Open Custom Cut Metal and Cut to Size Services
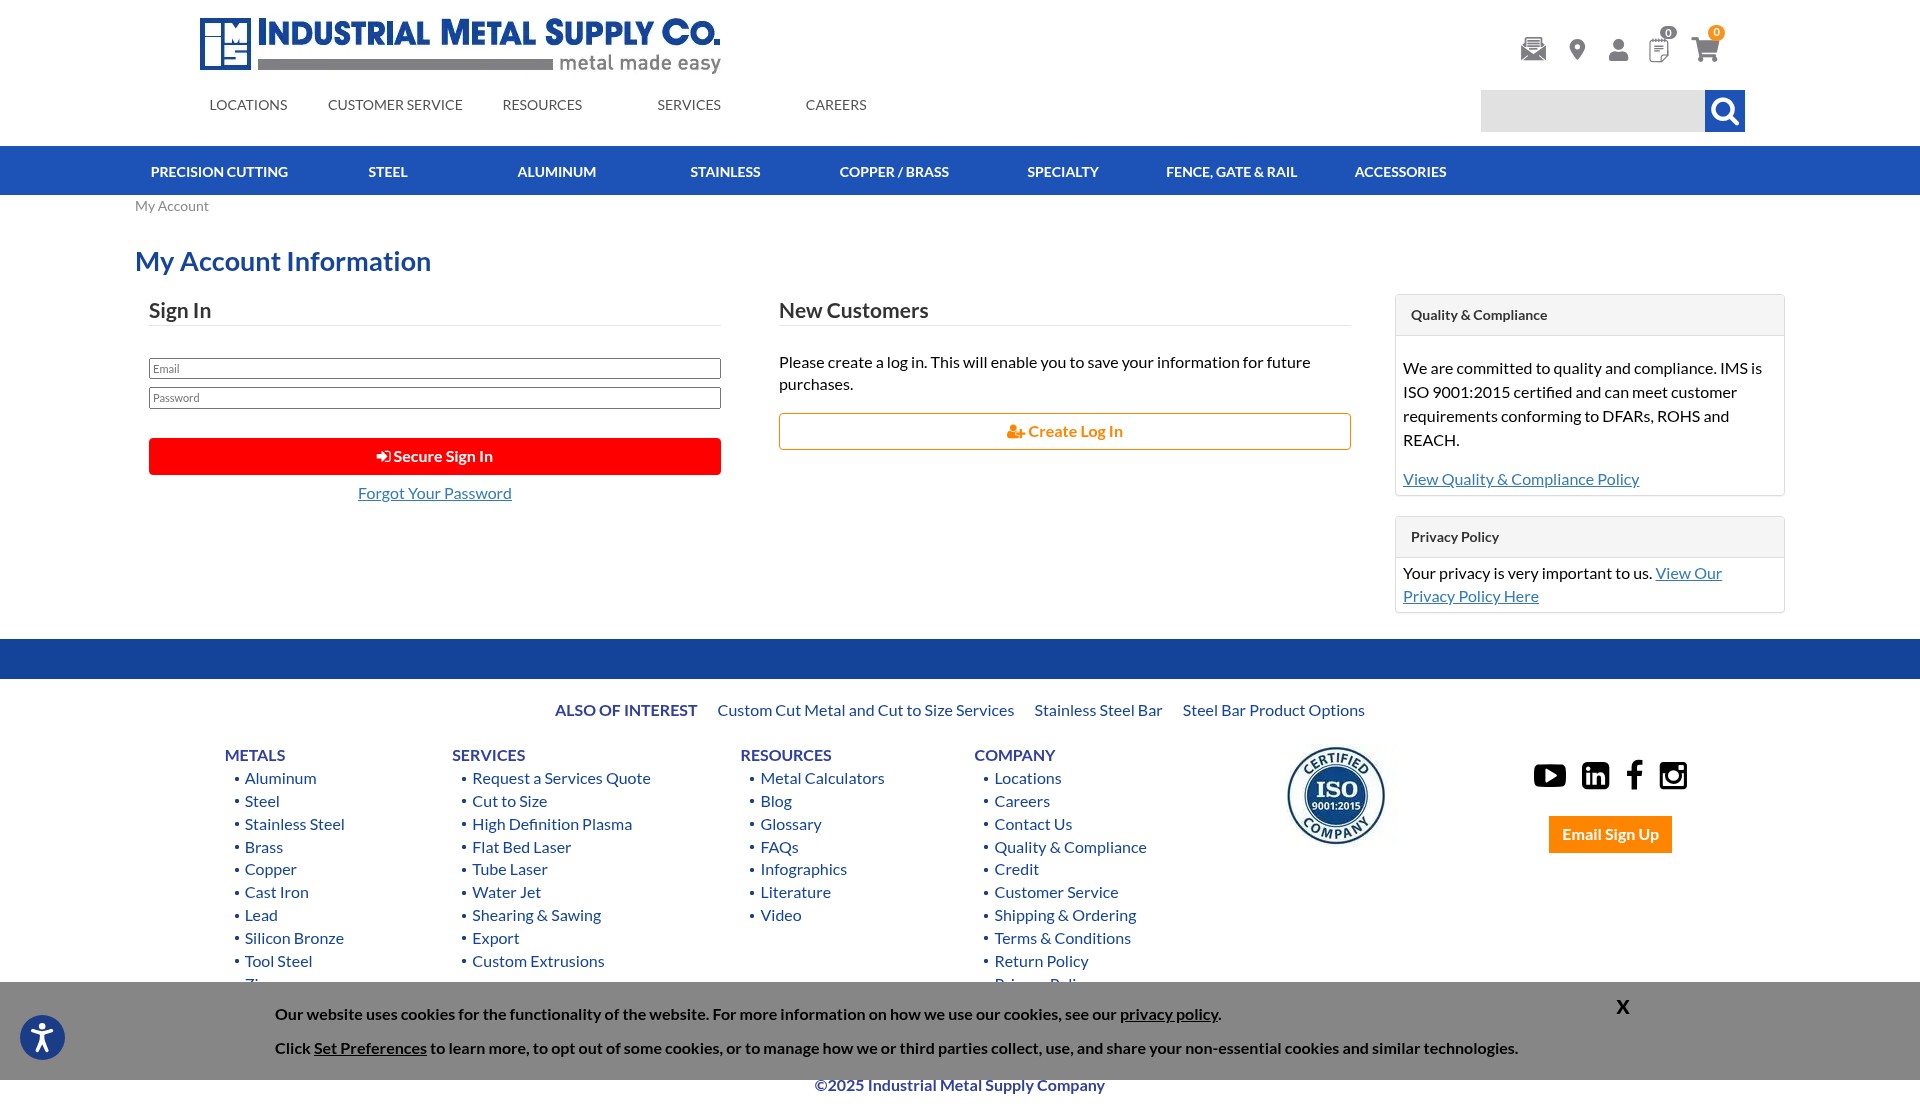The width and height of the screenshot is (1920, 1113). pos(866,711)
